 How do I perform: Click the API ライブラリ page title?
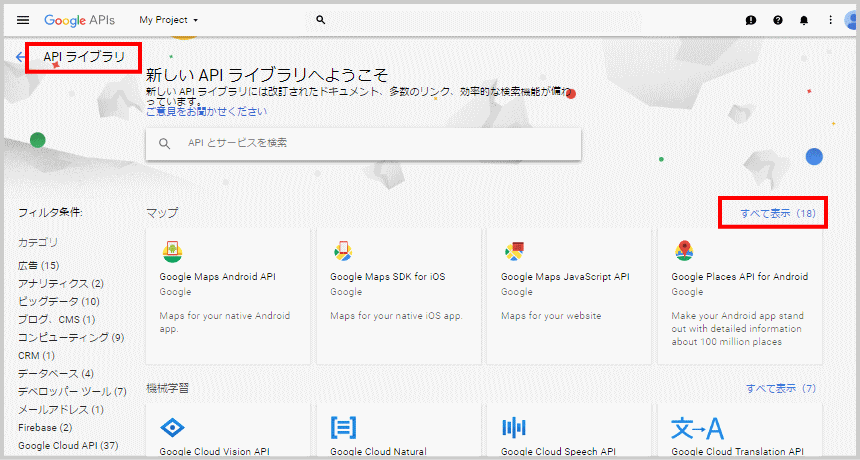84,56
